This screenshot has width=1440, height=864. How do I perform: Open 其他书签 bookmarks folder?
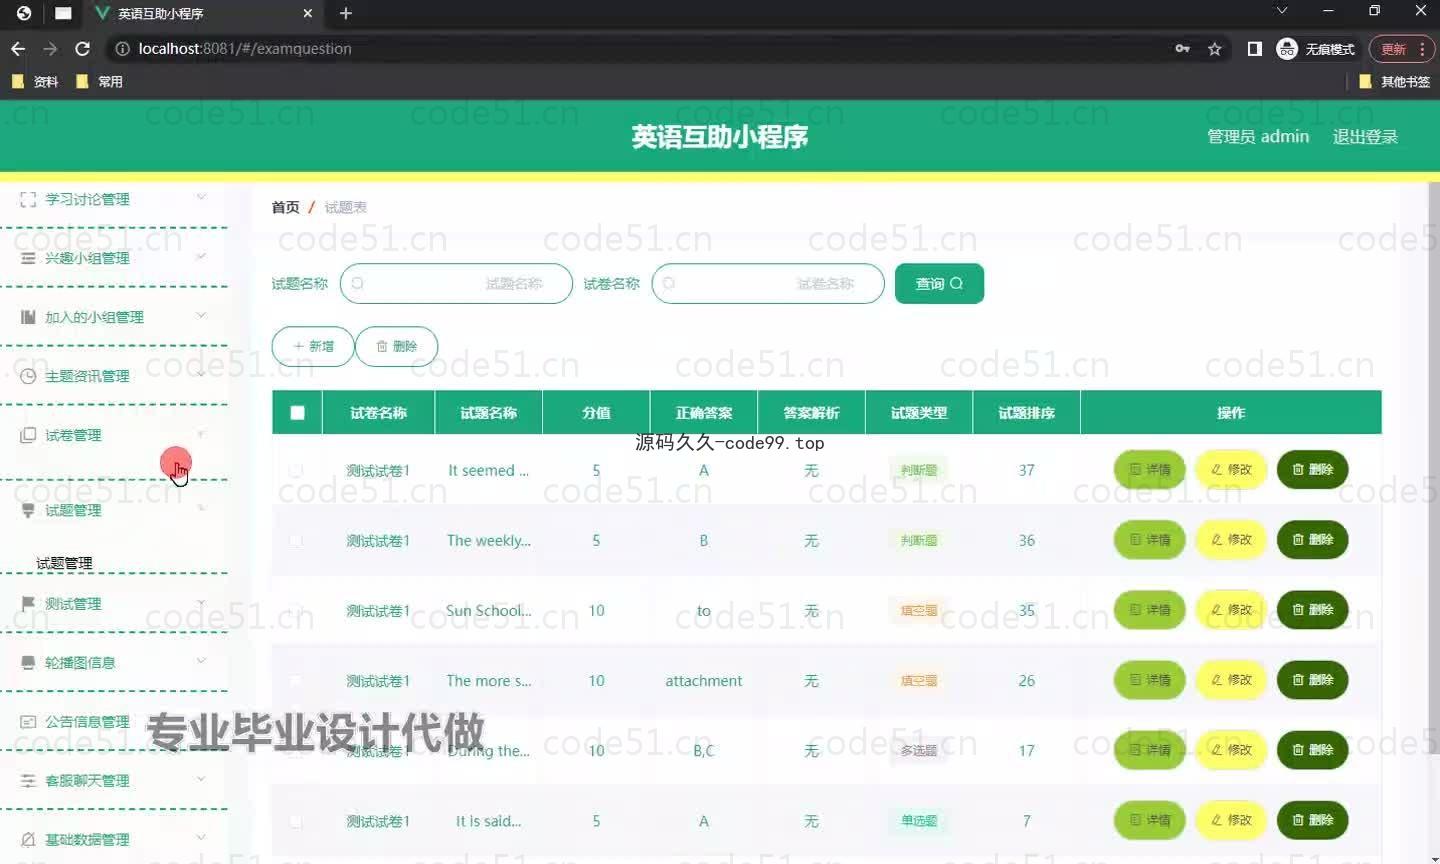[x=1394, y=81]
